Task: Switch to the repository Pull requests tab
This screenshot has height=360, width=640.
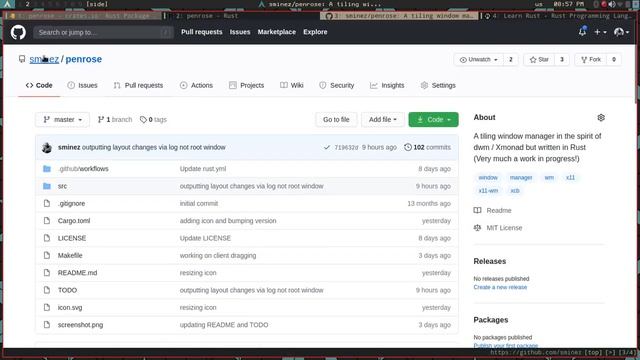Action: (138, 85)
